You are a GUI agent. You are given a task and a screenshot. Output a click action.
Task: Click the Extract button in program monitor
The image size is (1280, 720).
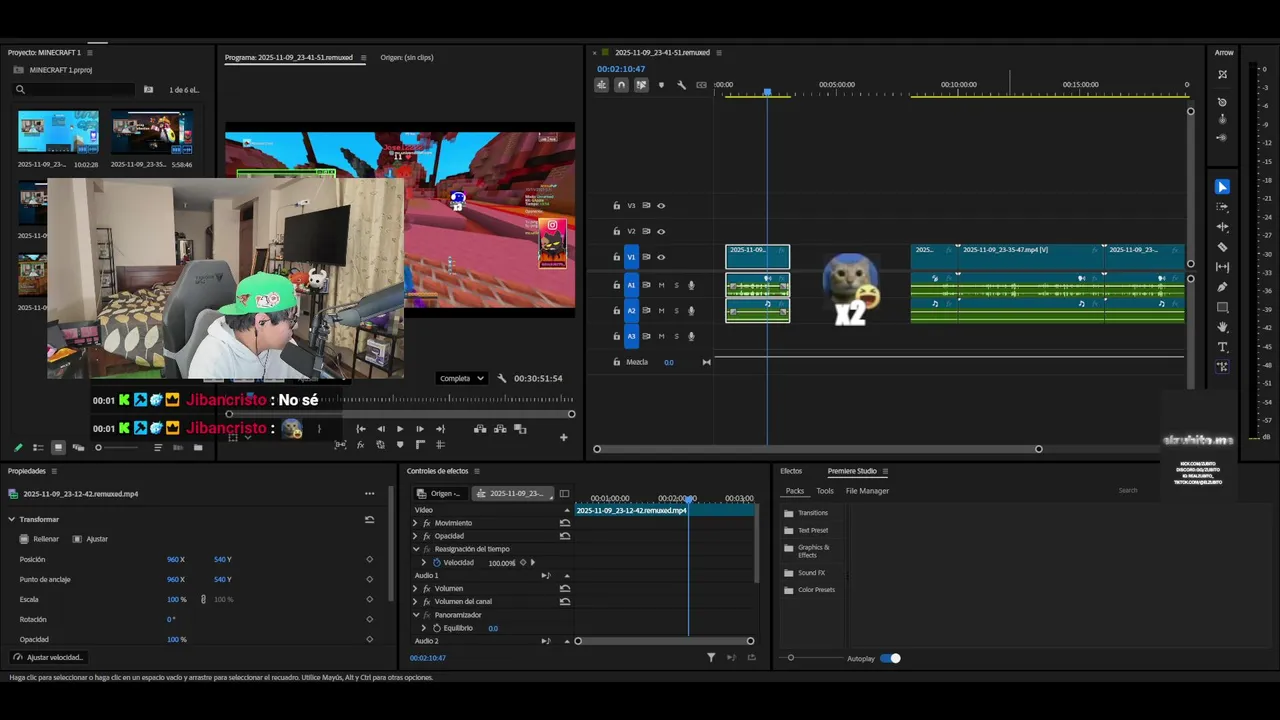(x=500, y=429)
